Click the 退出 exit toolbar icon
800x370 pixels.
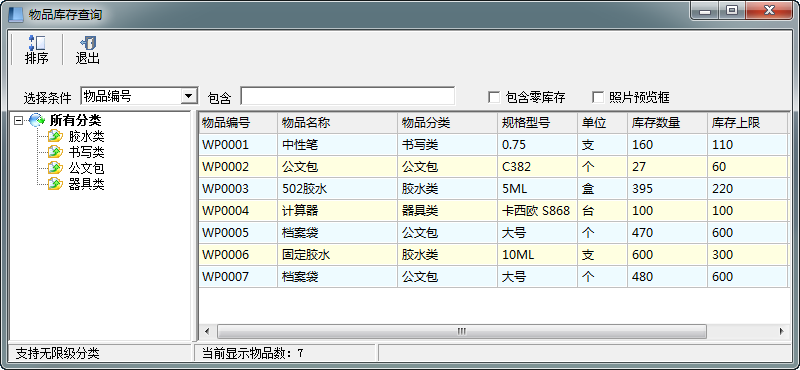click(x=88, y=43)
